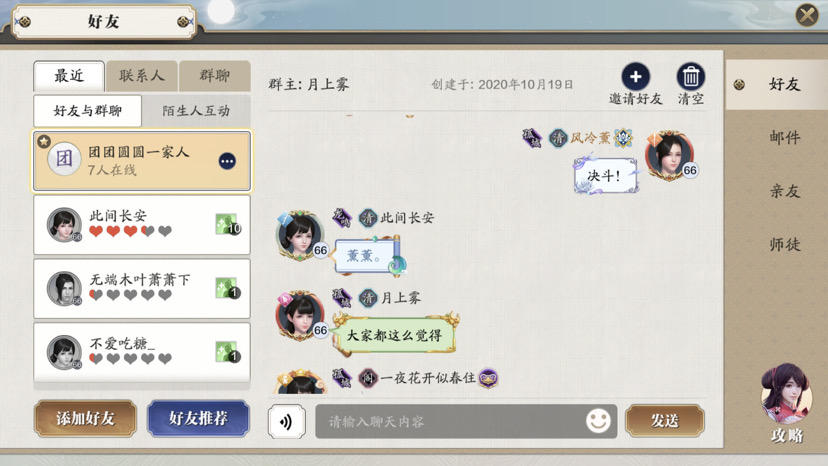Viewport: 828px width, 466px height.
Task: Open the group options three-dot icon
Action: [x=227, y=161]
